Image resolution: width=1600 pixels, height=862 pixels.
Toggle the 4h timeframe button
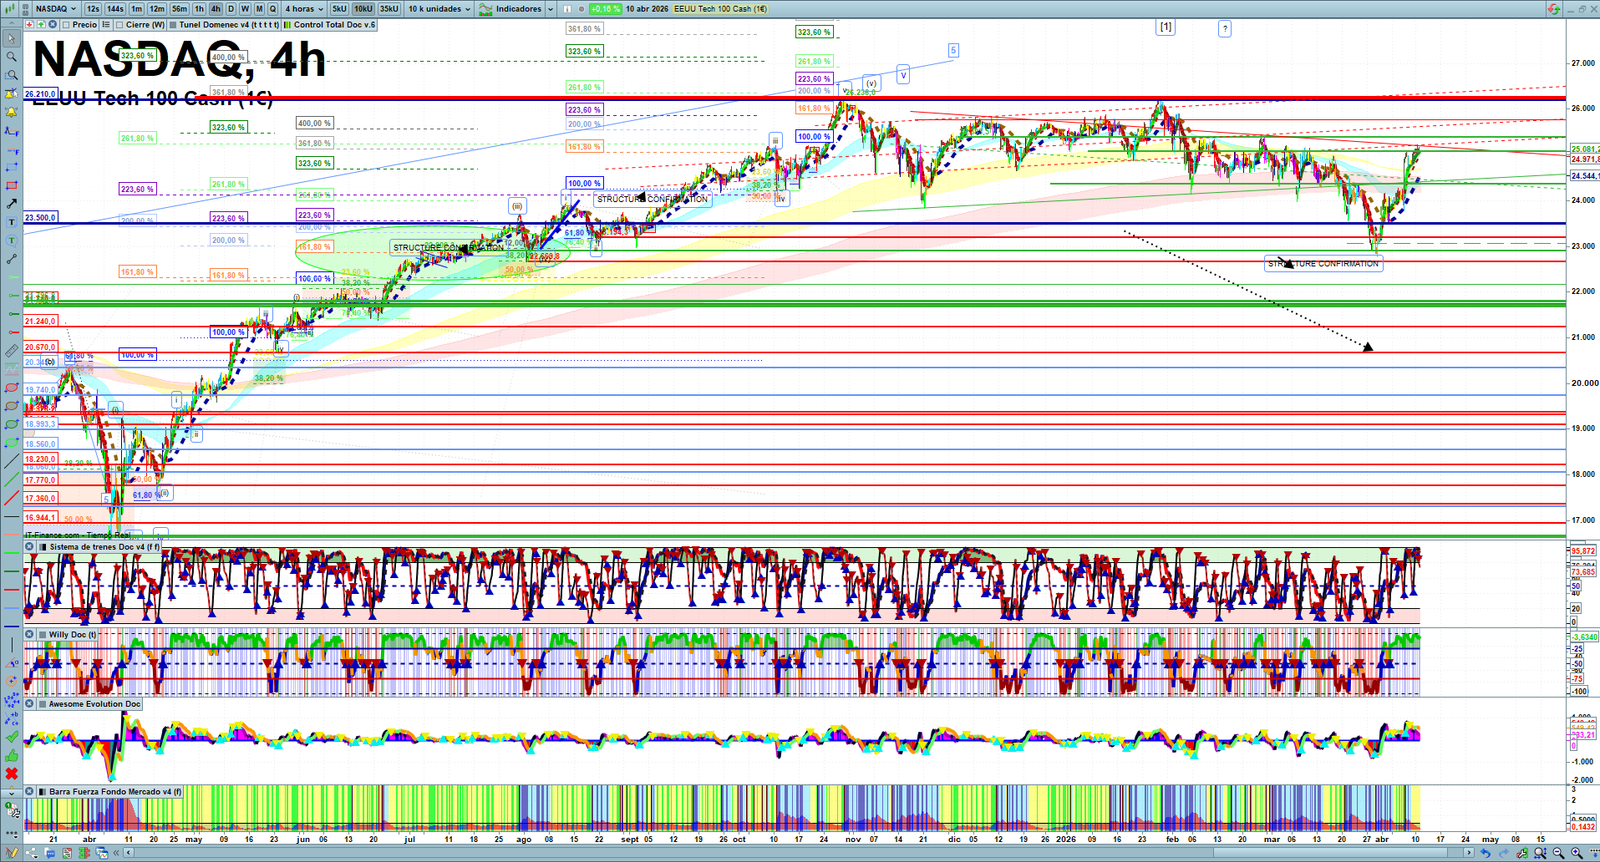[x=215, y=9]
